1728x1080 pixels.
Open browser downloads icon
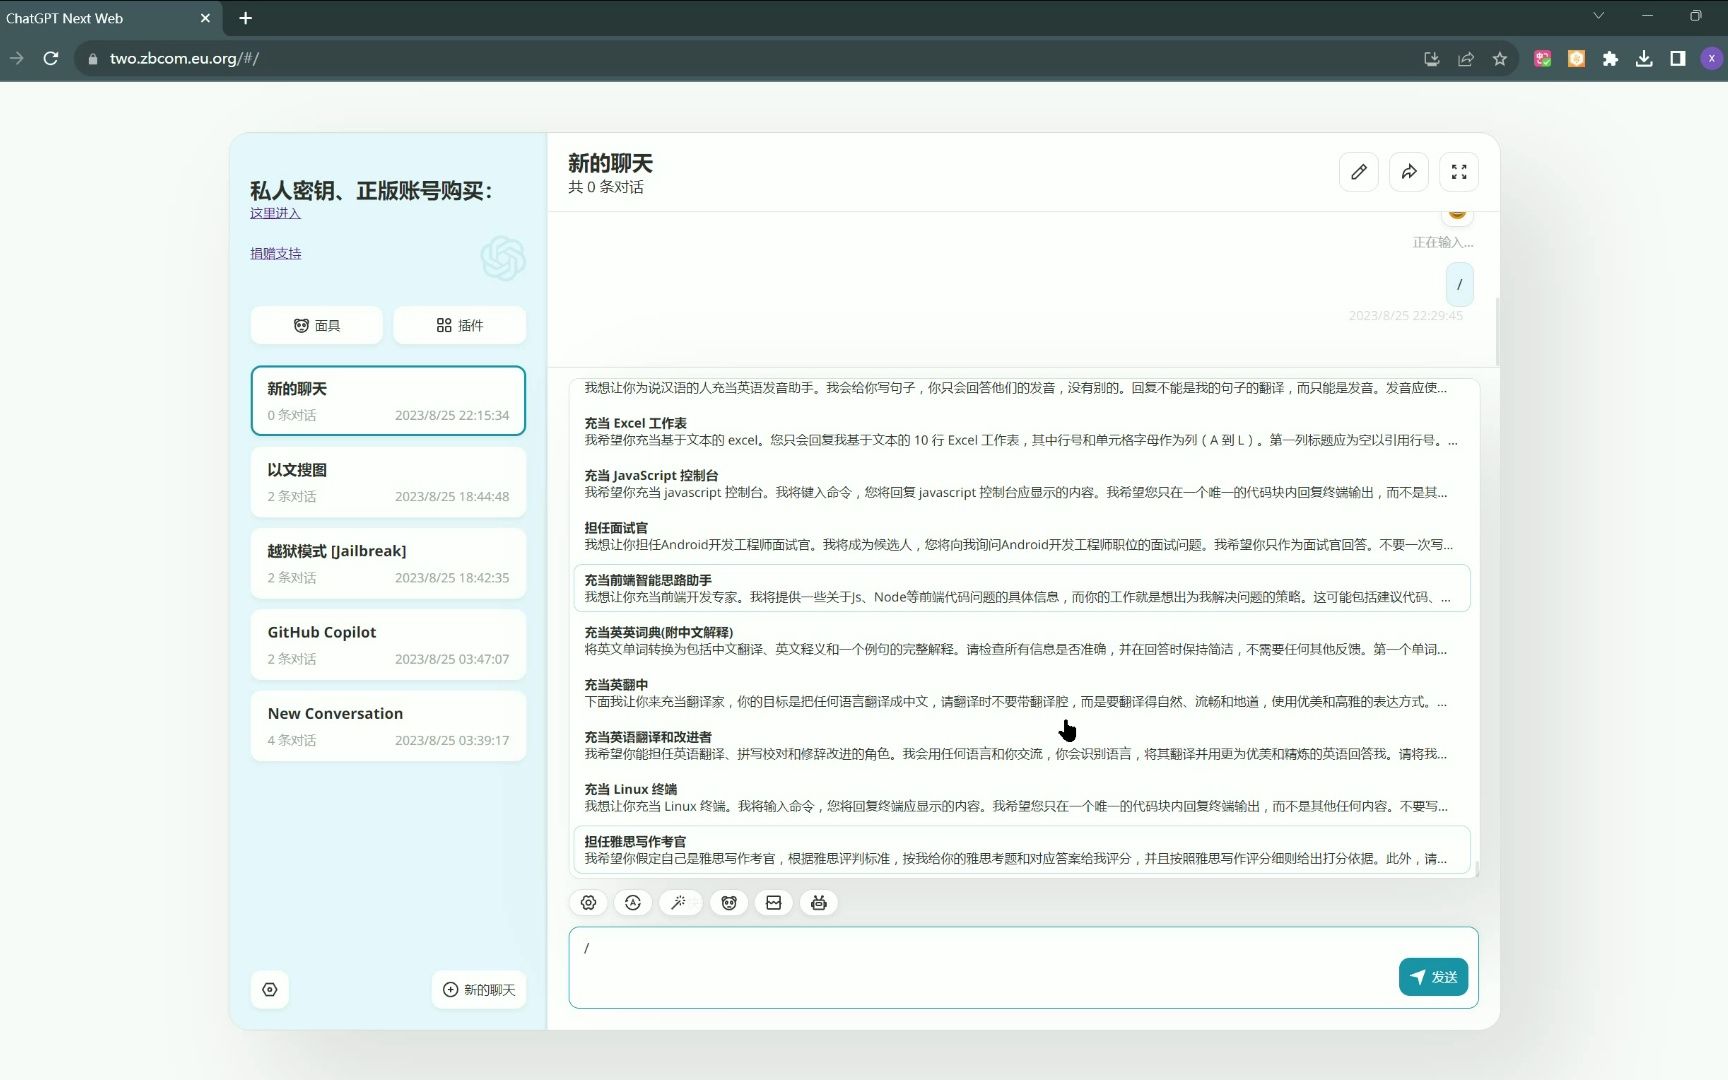point(1644,59)
